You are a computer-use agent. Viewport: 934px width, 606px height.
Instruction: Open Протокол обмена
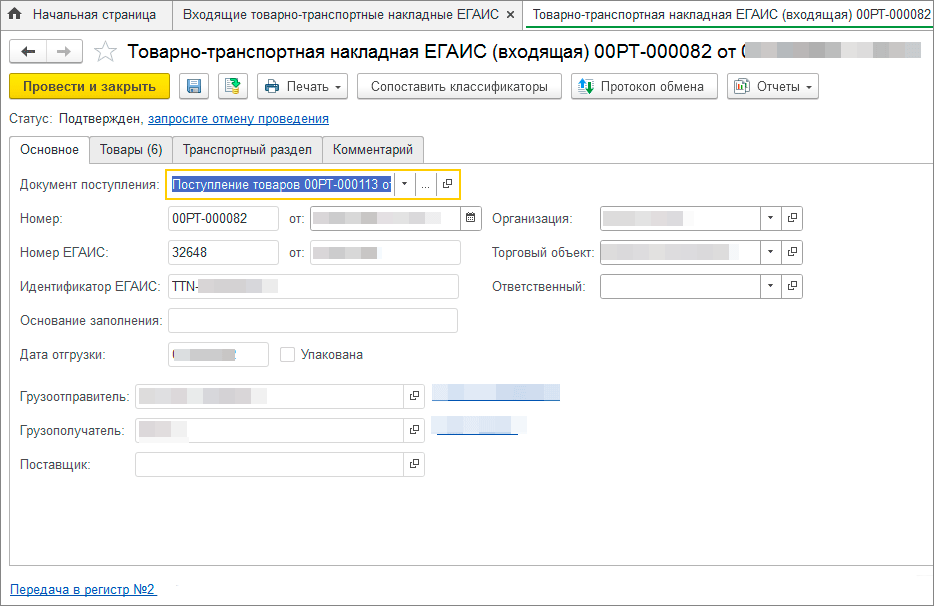point(644,86)
